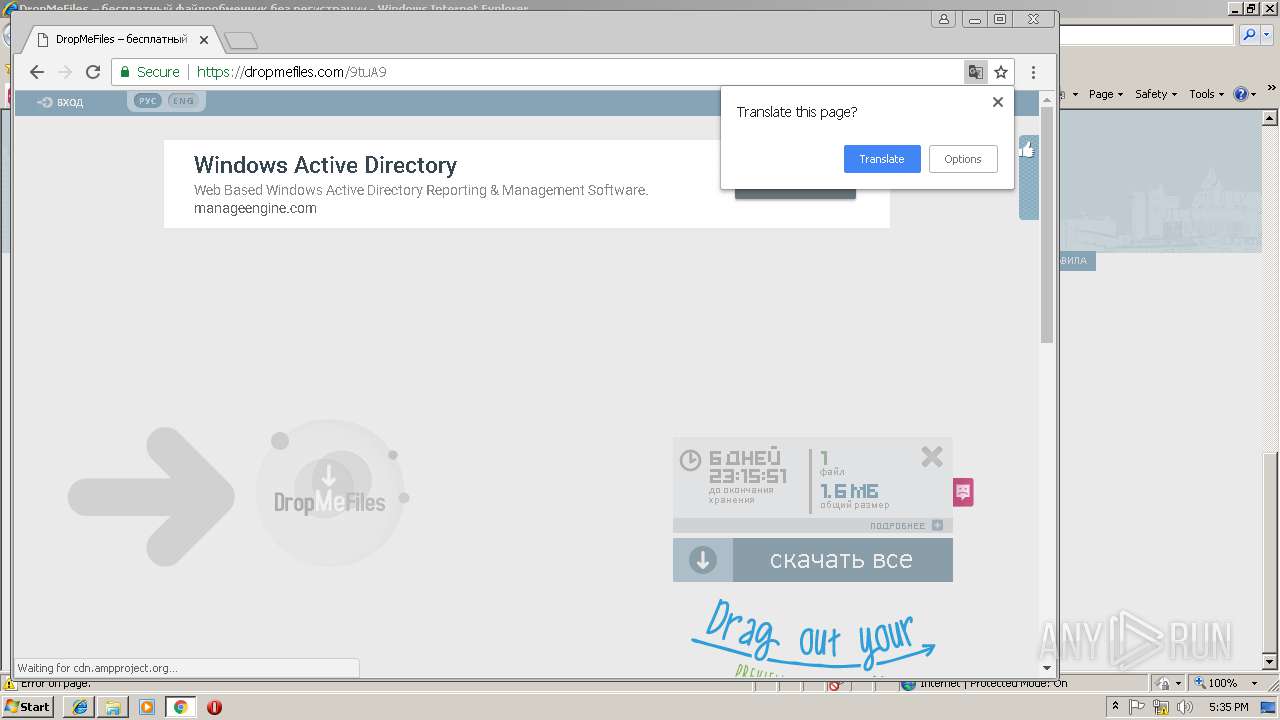Go back with Chrome's back arrow

tap(37, 72)
